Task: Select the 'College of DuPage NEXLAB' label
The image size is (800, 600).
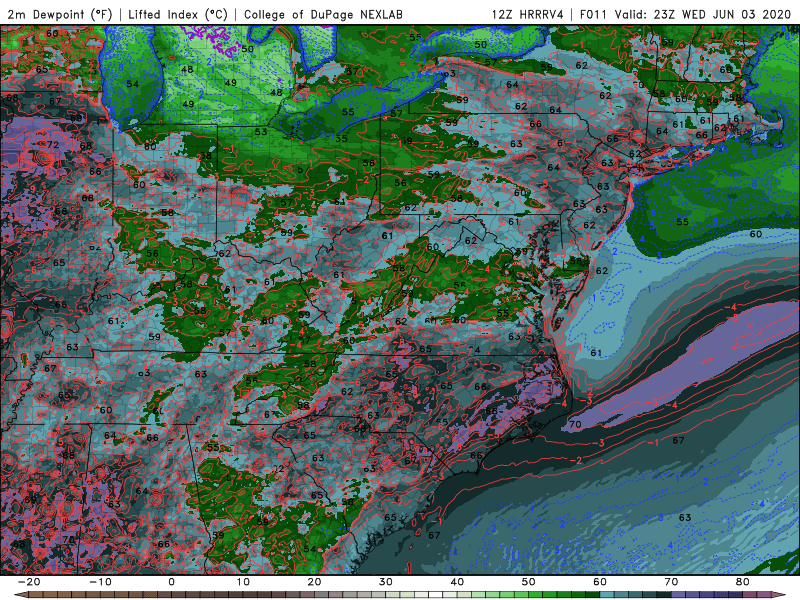Action: click(x=323, y=14)
